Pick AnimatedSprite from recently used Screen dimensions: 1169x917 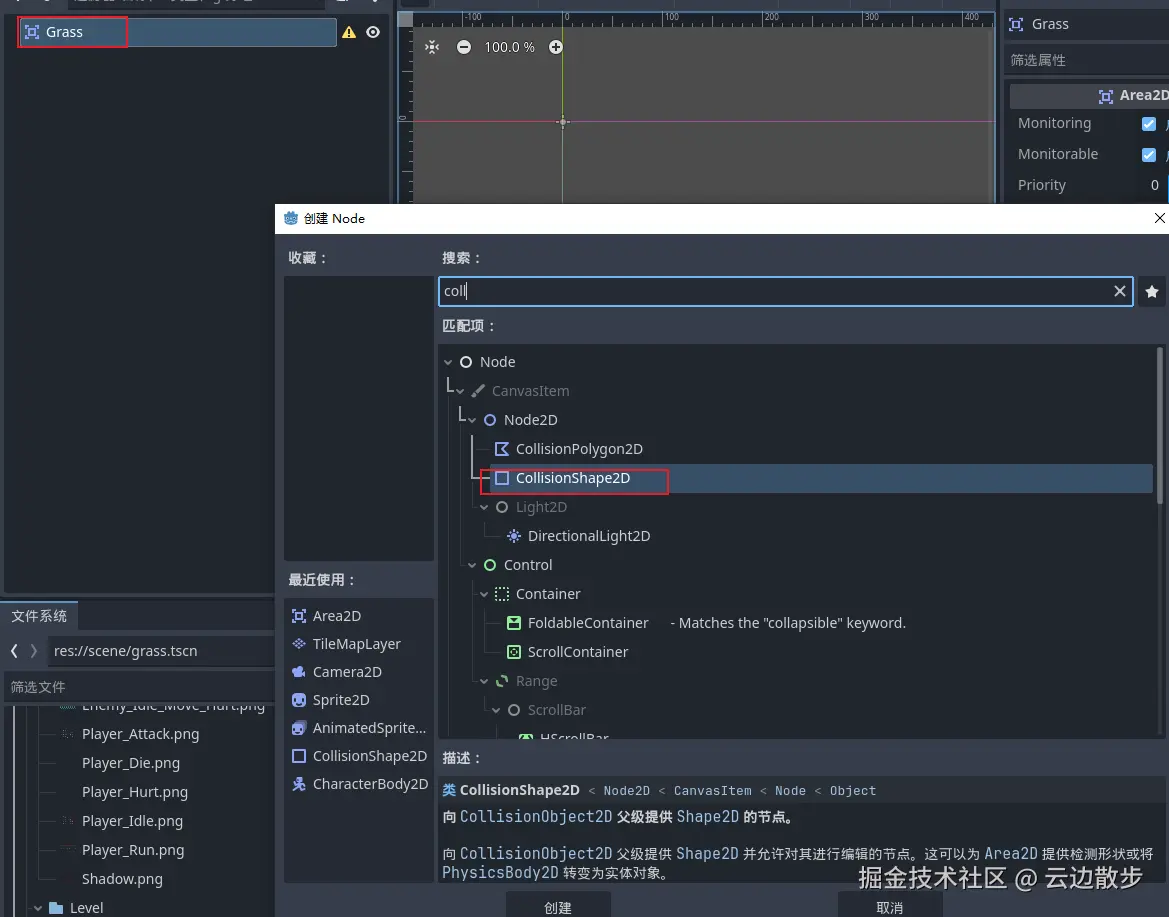(359, 728)
